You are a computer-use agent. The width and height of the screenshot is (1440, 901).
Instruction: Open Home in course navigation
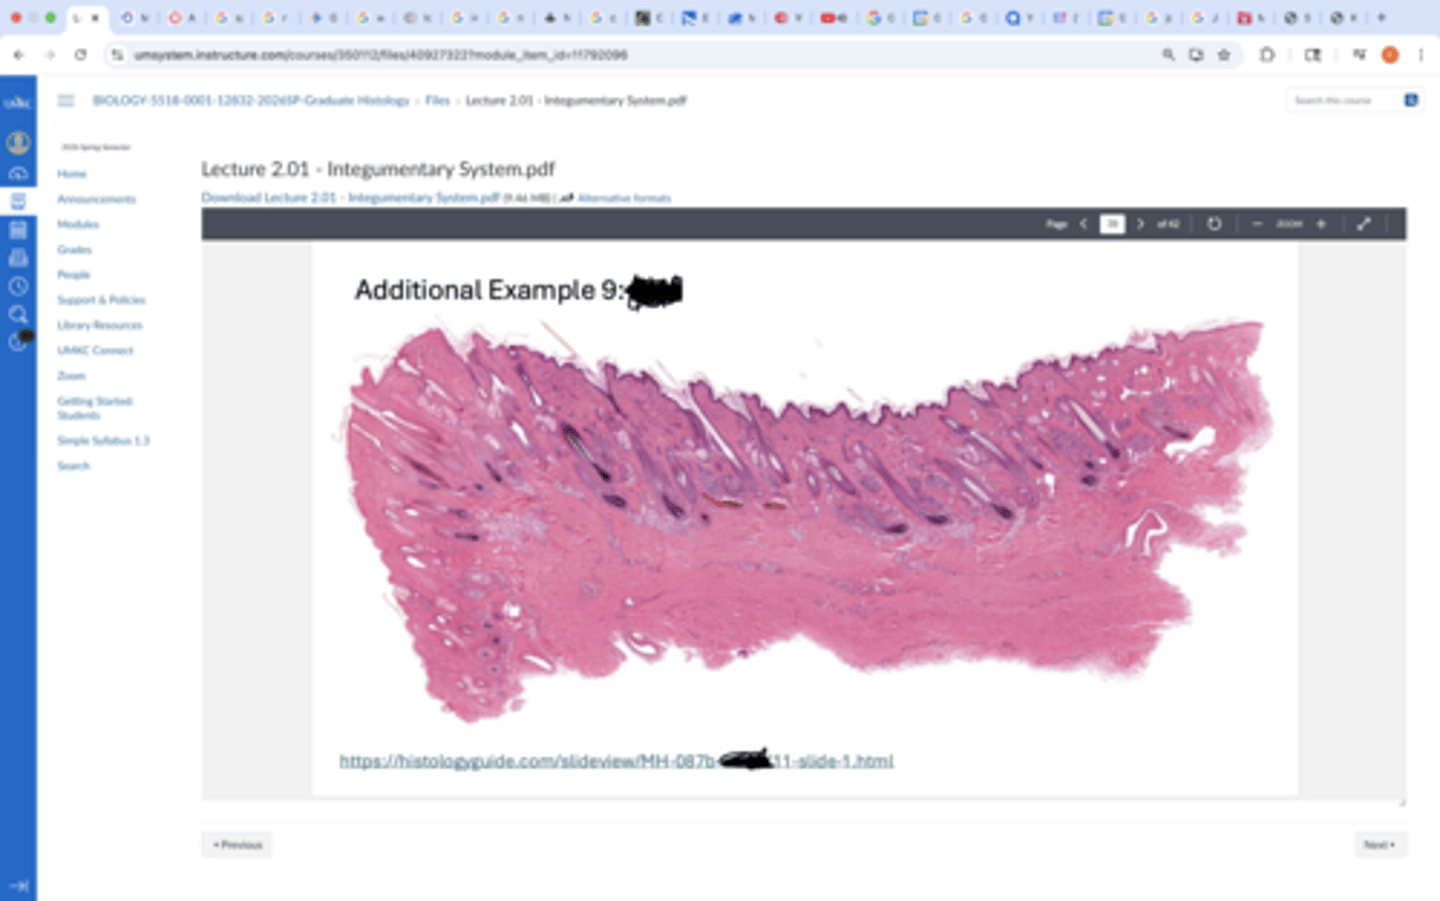click(x=72, y=174)
